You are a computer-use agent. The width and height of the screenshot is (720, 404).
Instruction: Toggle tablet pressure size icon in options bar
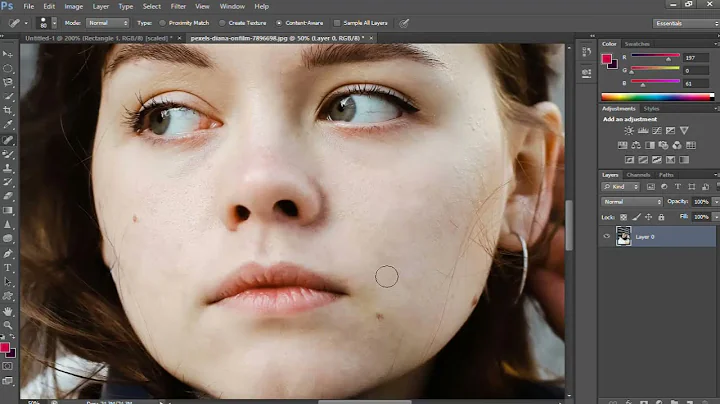(404, 23)
